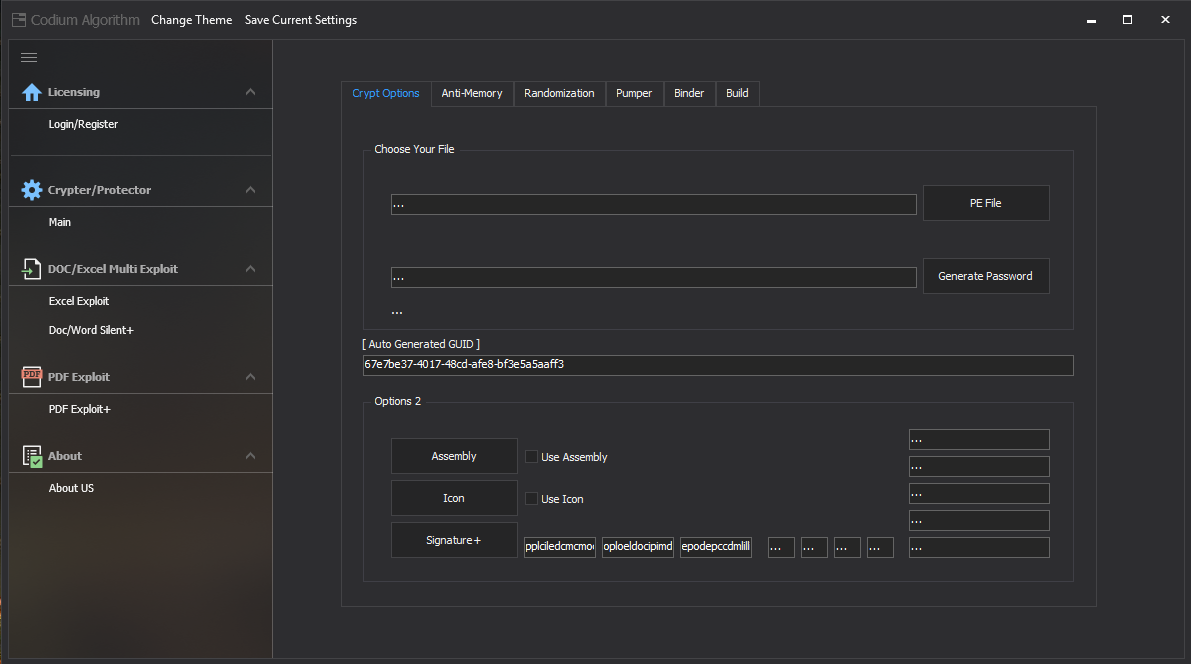Click the Assembly button
The image size is (1191, 664).
coord(454,456)
